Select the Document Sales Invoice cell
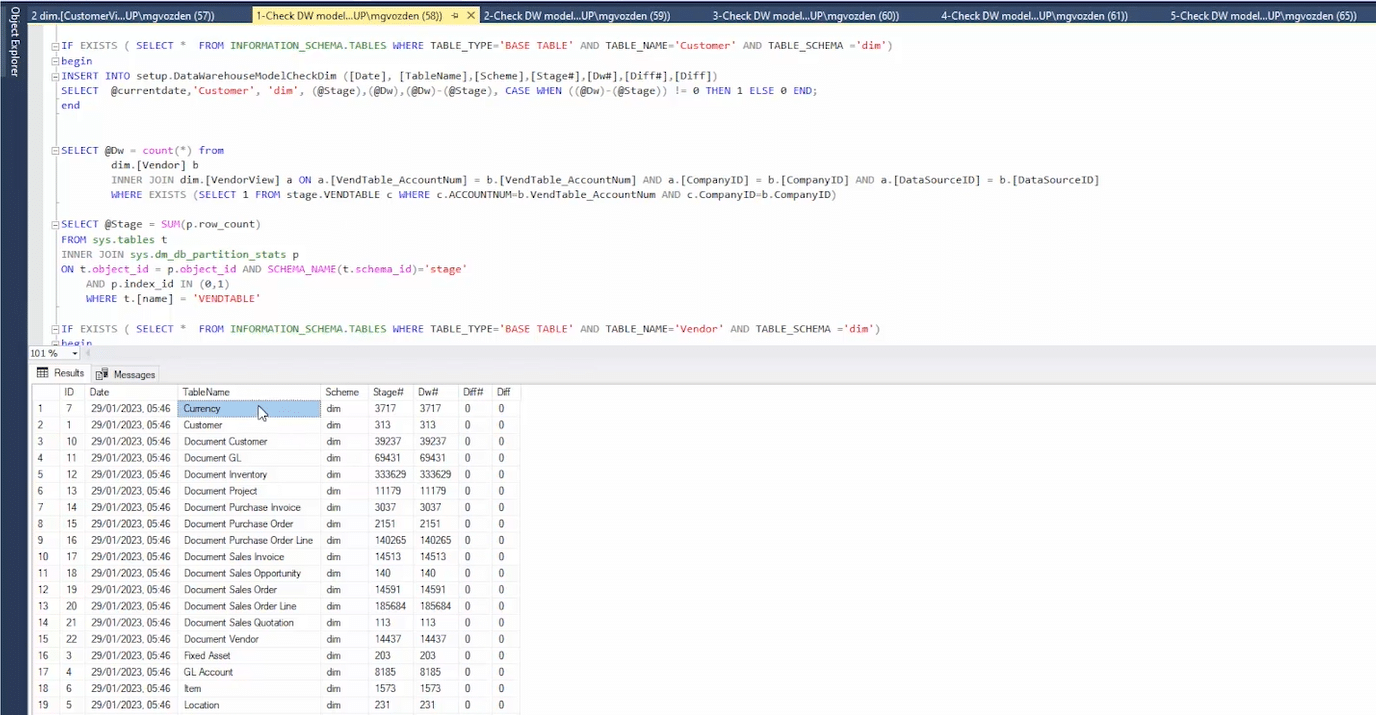Viewport: 1376px width, 715px height. pos(250,557)
